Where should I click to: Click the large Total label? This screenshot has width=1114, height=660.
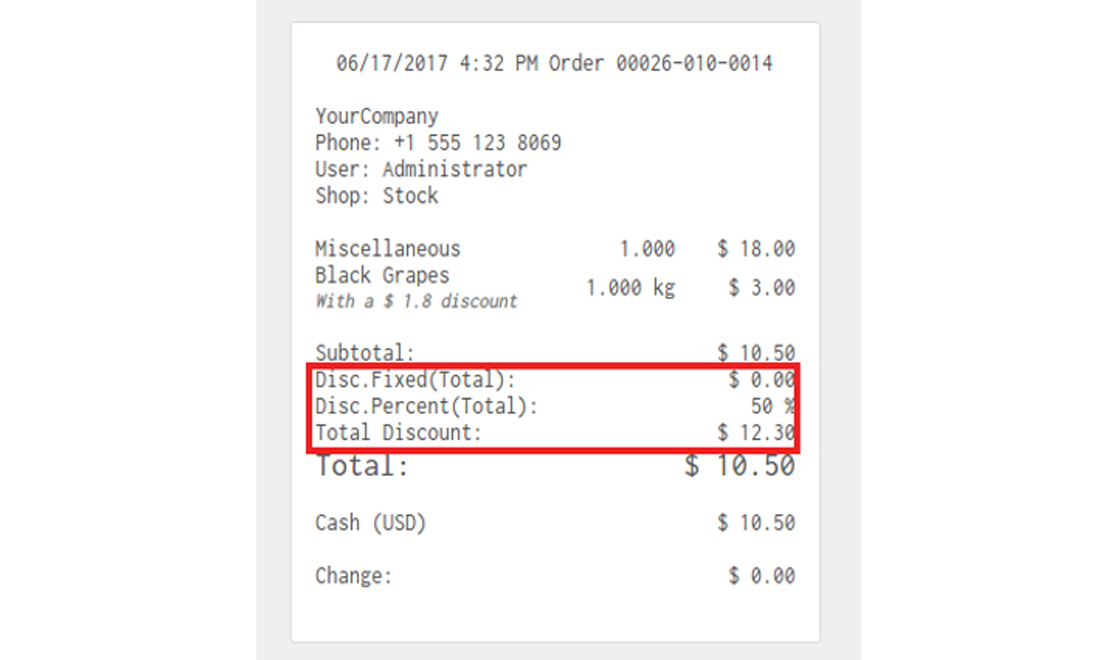[362, 466]
